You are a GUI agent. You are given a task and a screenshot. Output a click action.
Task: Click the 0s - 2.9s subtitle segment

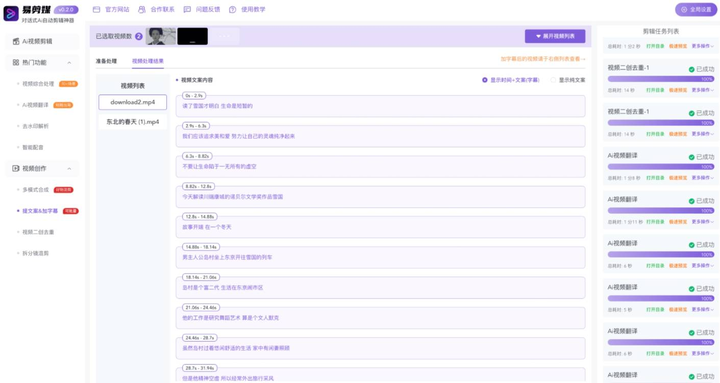[x=381, y=106]
